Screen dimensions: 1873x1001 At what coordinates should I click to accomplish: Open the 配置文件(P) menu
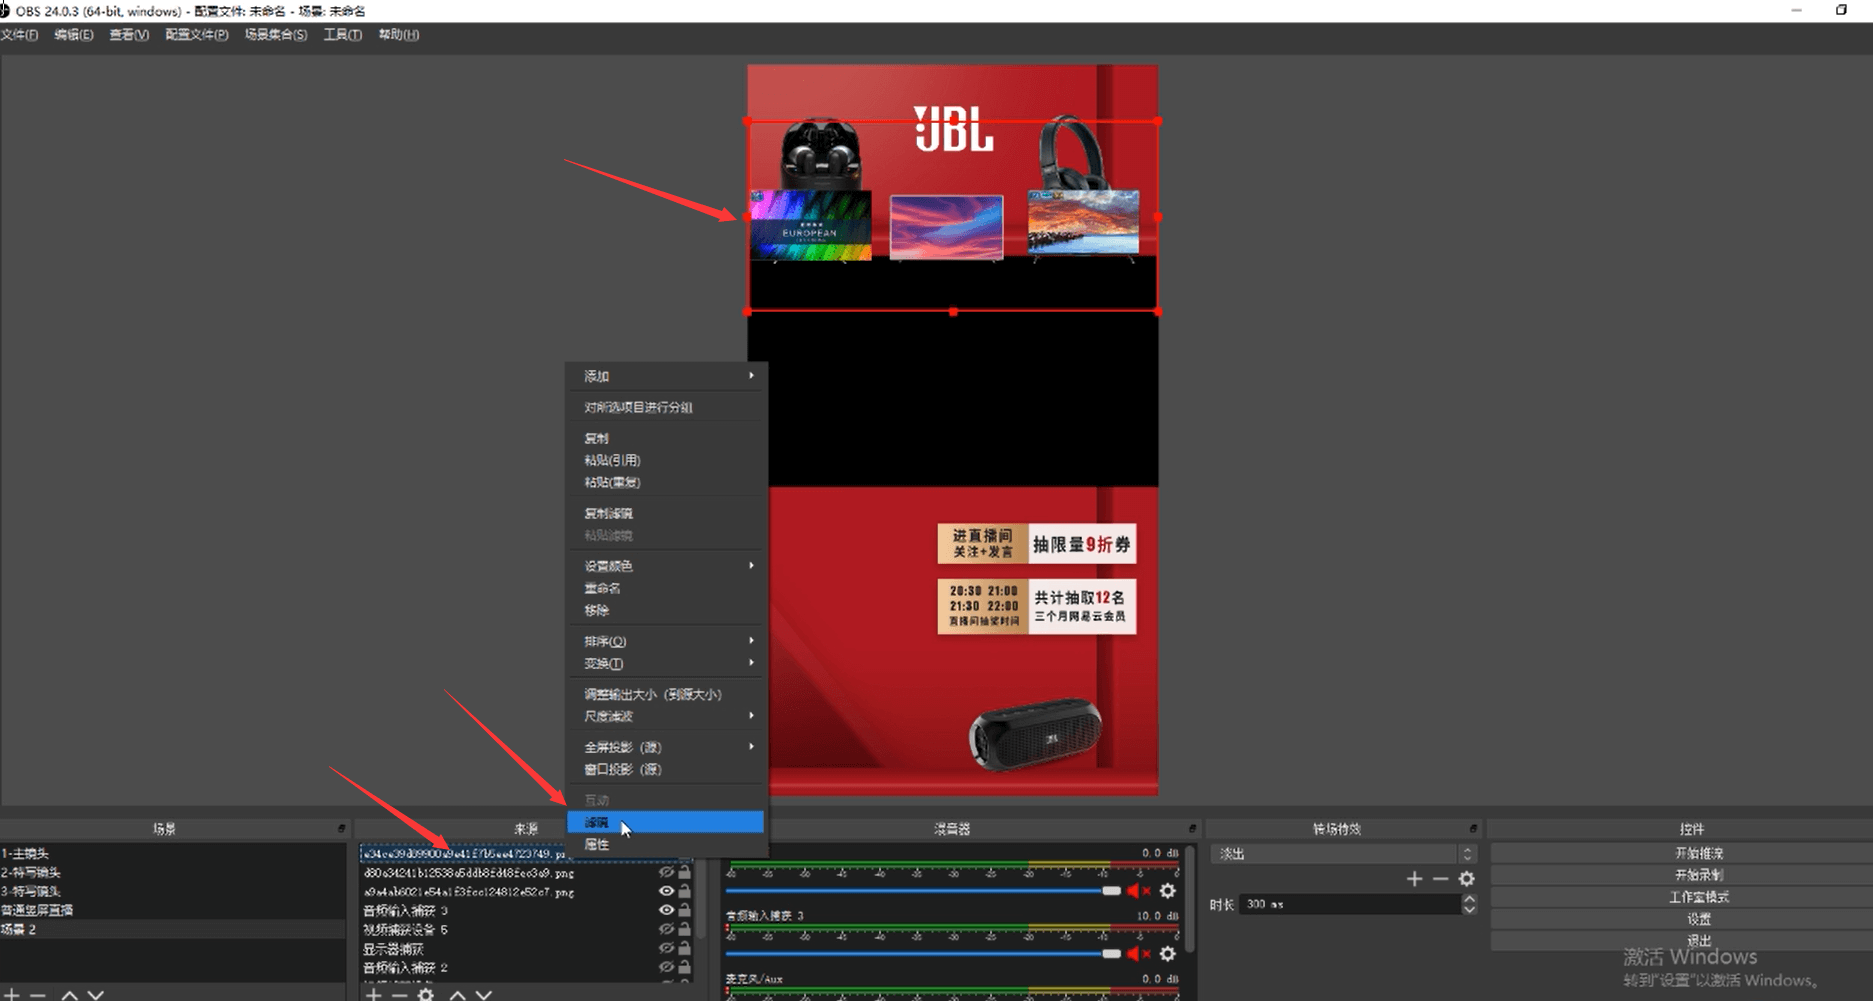pos(197,35)
